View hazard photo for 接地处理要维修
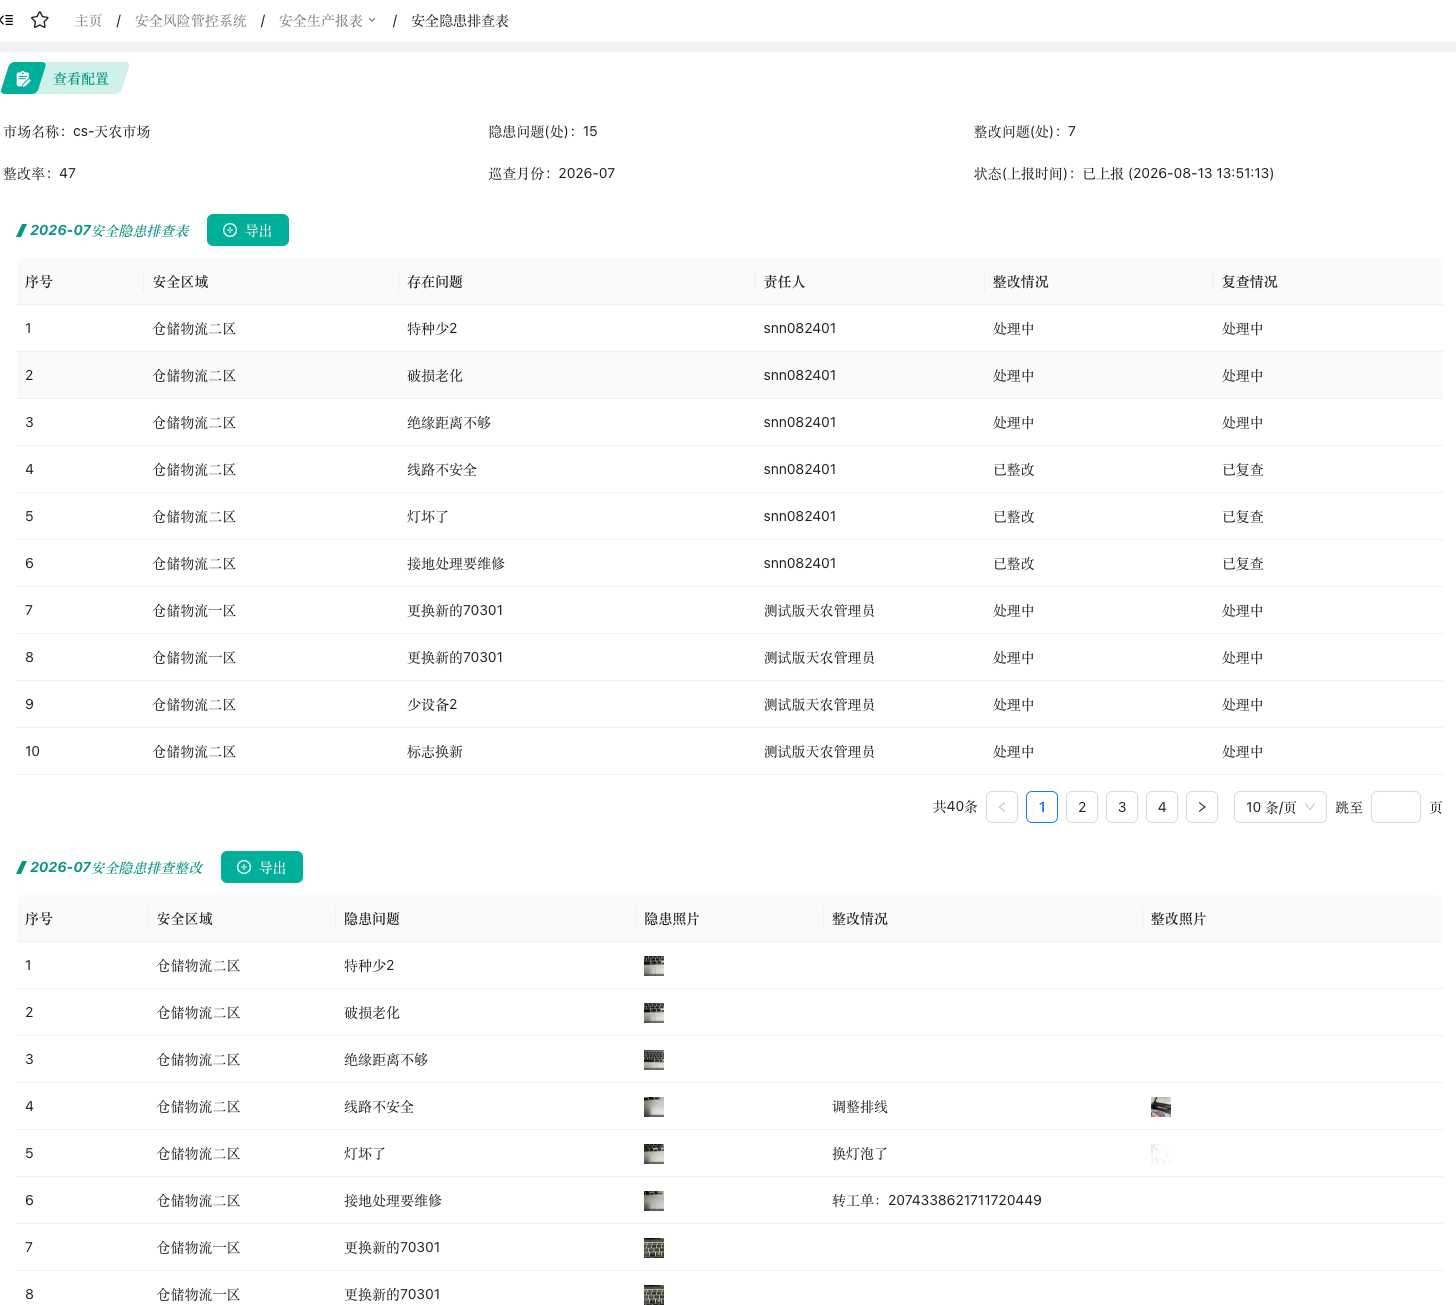The height and width of the screenshot is (1305, 1456). coord(654,1201)
